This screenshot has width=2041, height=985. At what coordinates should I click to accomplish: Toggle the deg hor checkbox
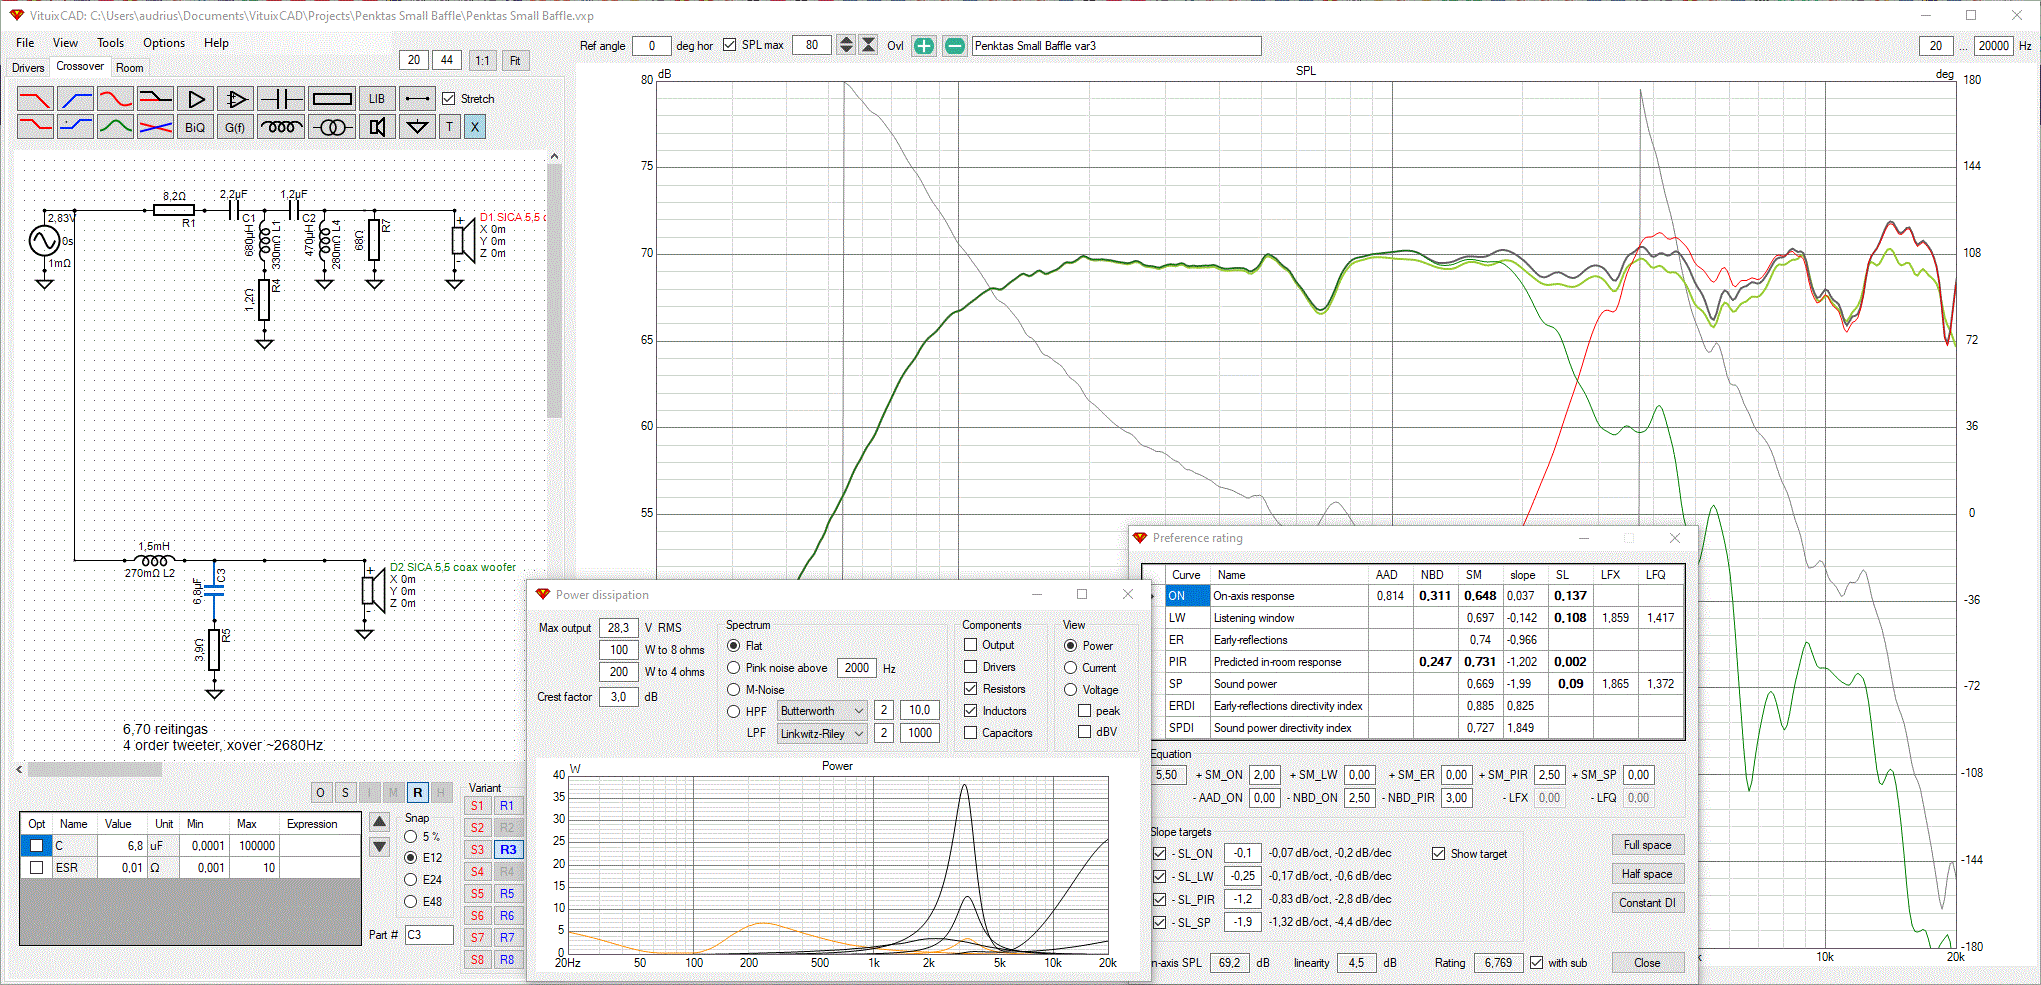pyautogui.click(x=729, y=45)
